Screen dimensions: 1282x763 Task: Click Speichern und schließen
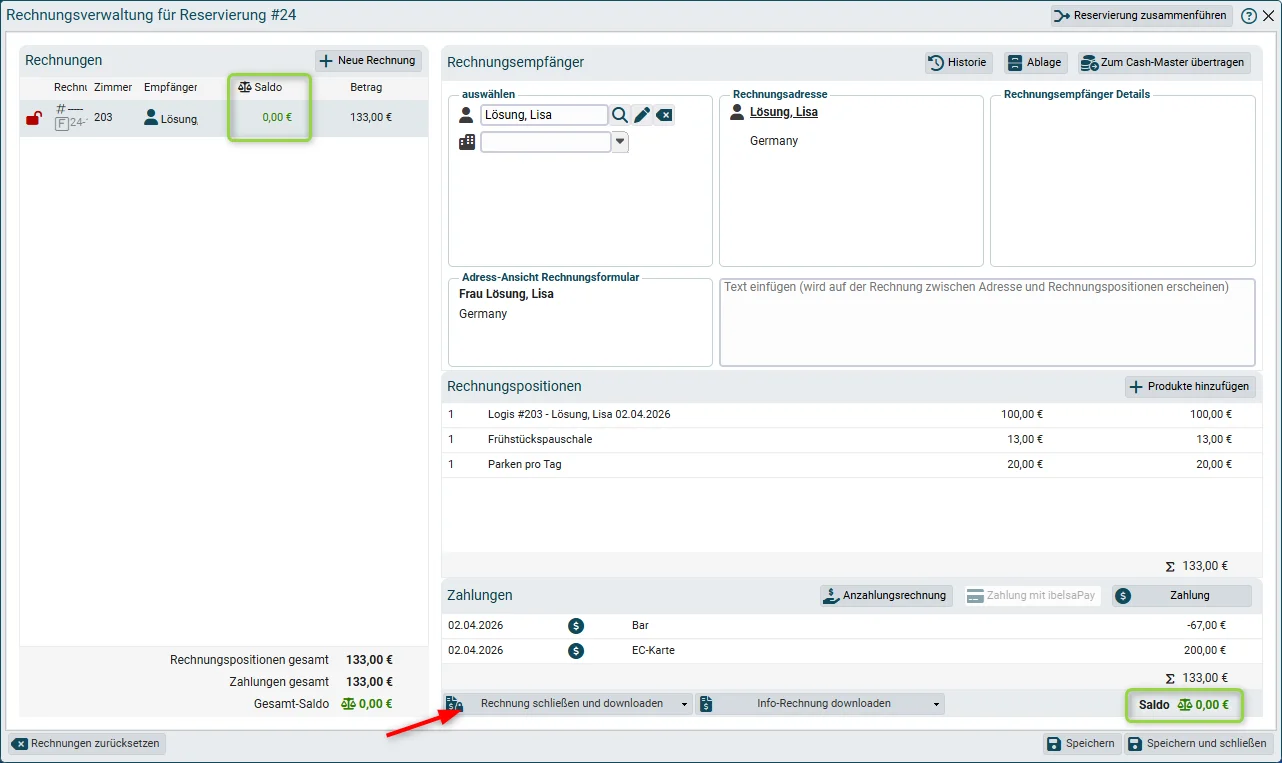tap(1198, 743)
